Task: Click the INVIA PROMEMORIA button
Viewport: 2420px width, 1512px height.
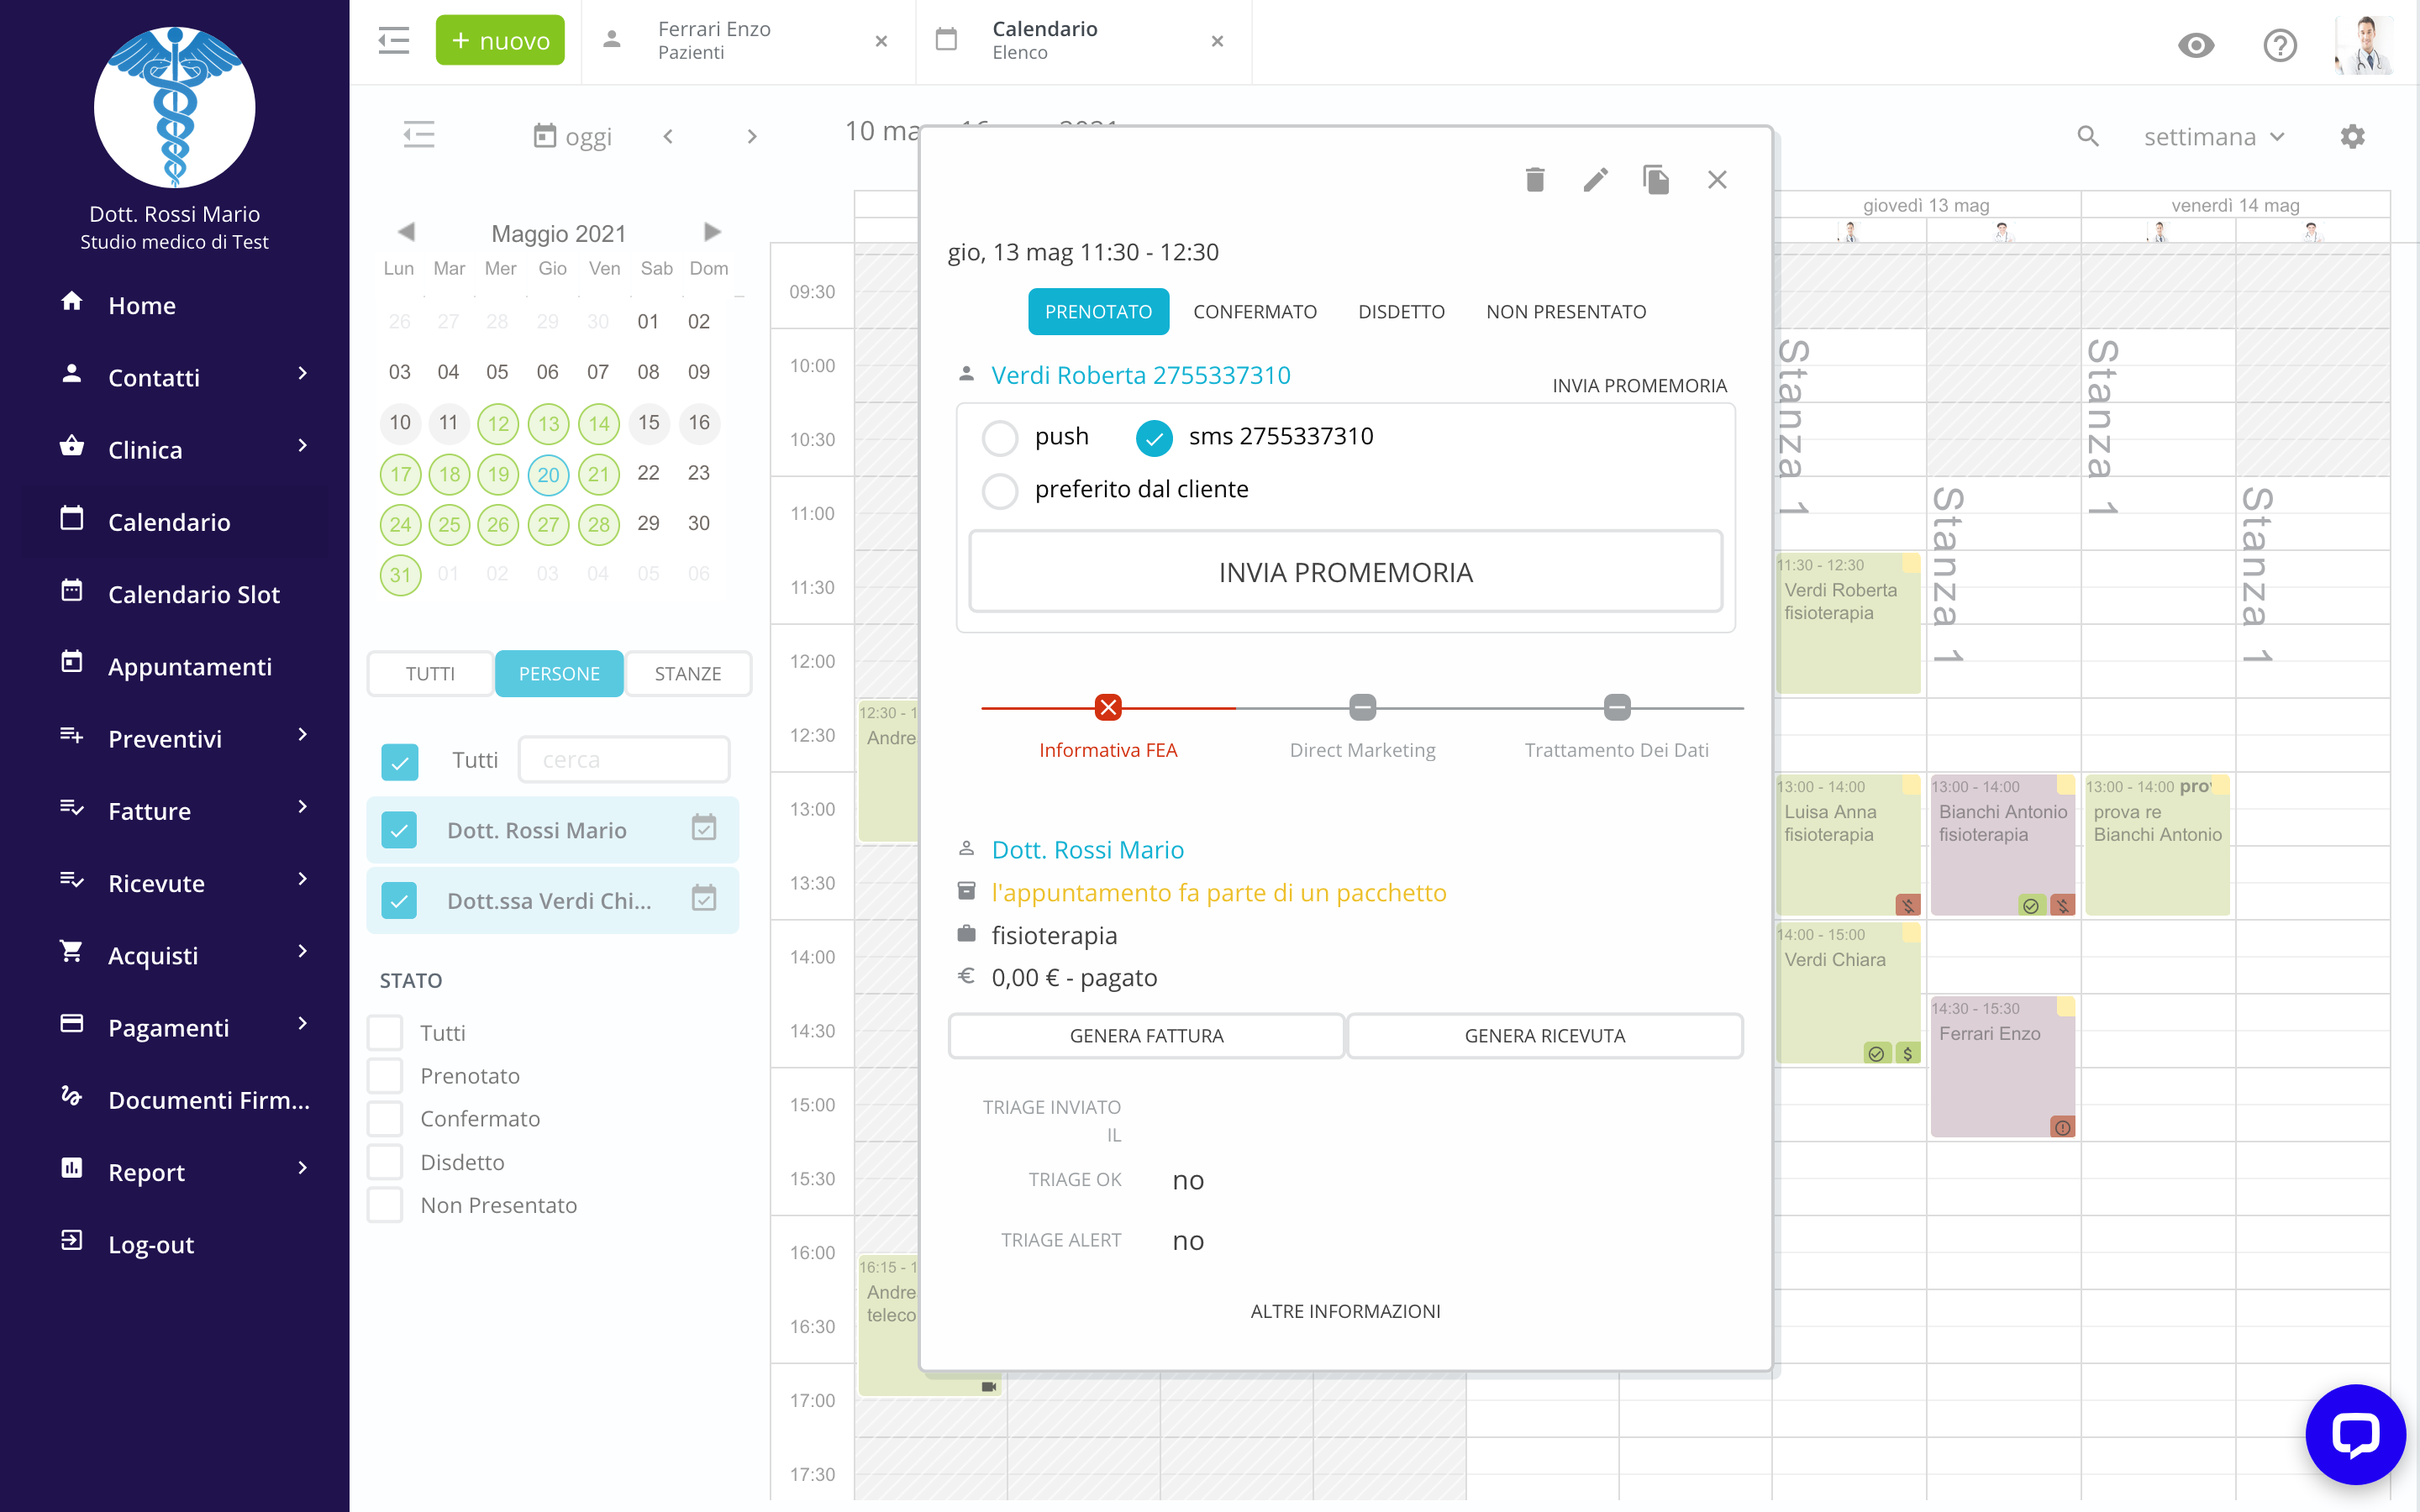Action: point(1345,572)
